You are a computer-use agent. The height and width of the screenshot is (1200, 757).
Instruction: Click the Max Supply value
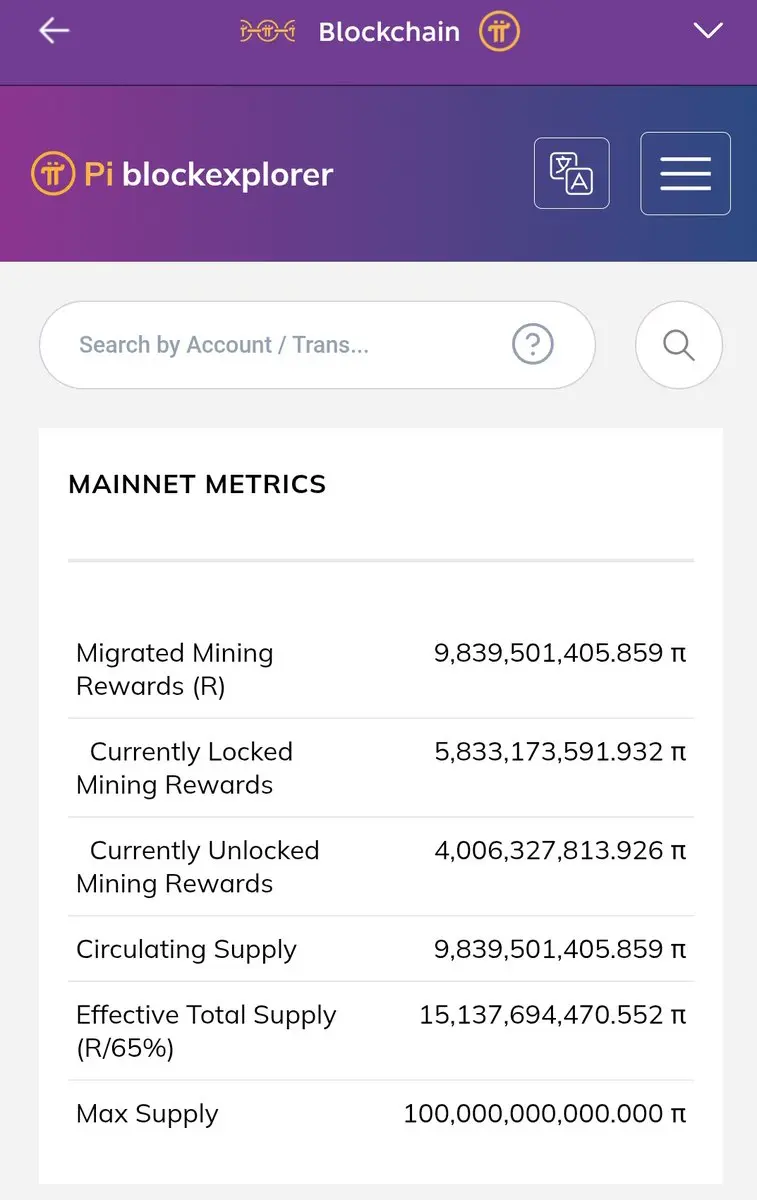[544, 1114]
